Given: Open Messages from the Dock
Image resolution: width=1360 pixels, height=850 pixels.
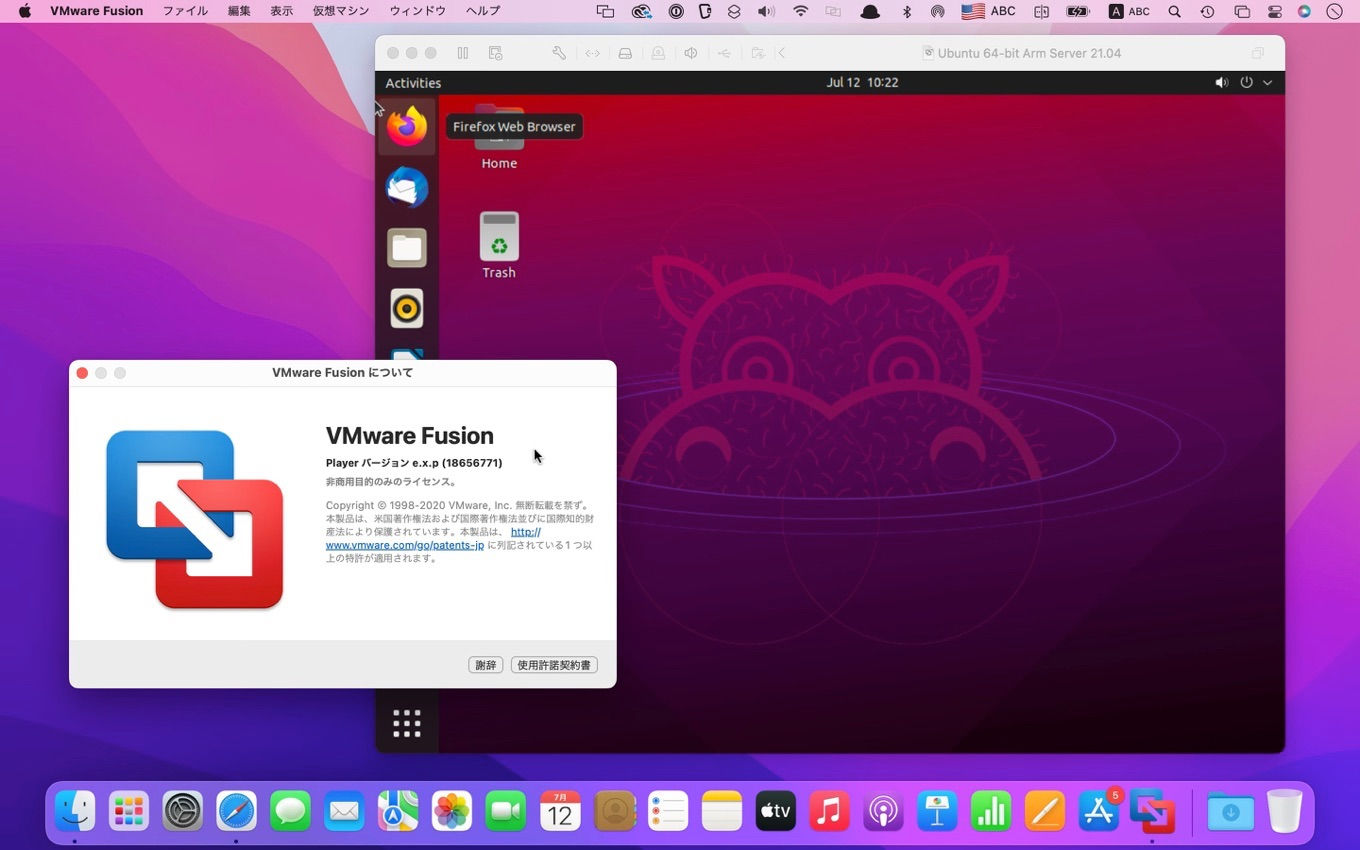Looking at the screenshot, I should coord(290,811).
